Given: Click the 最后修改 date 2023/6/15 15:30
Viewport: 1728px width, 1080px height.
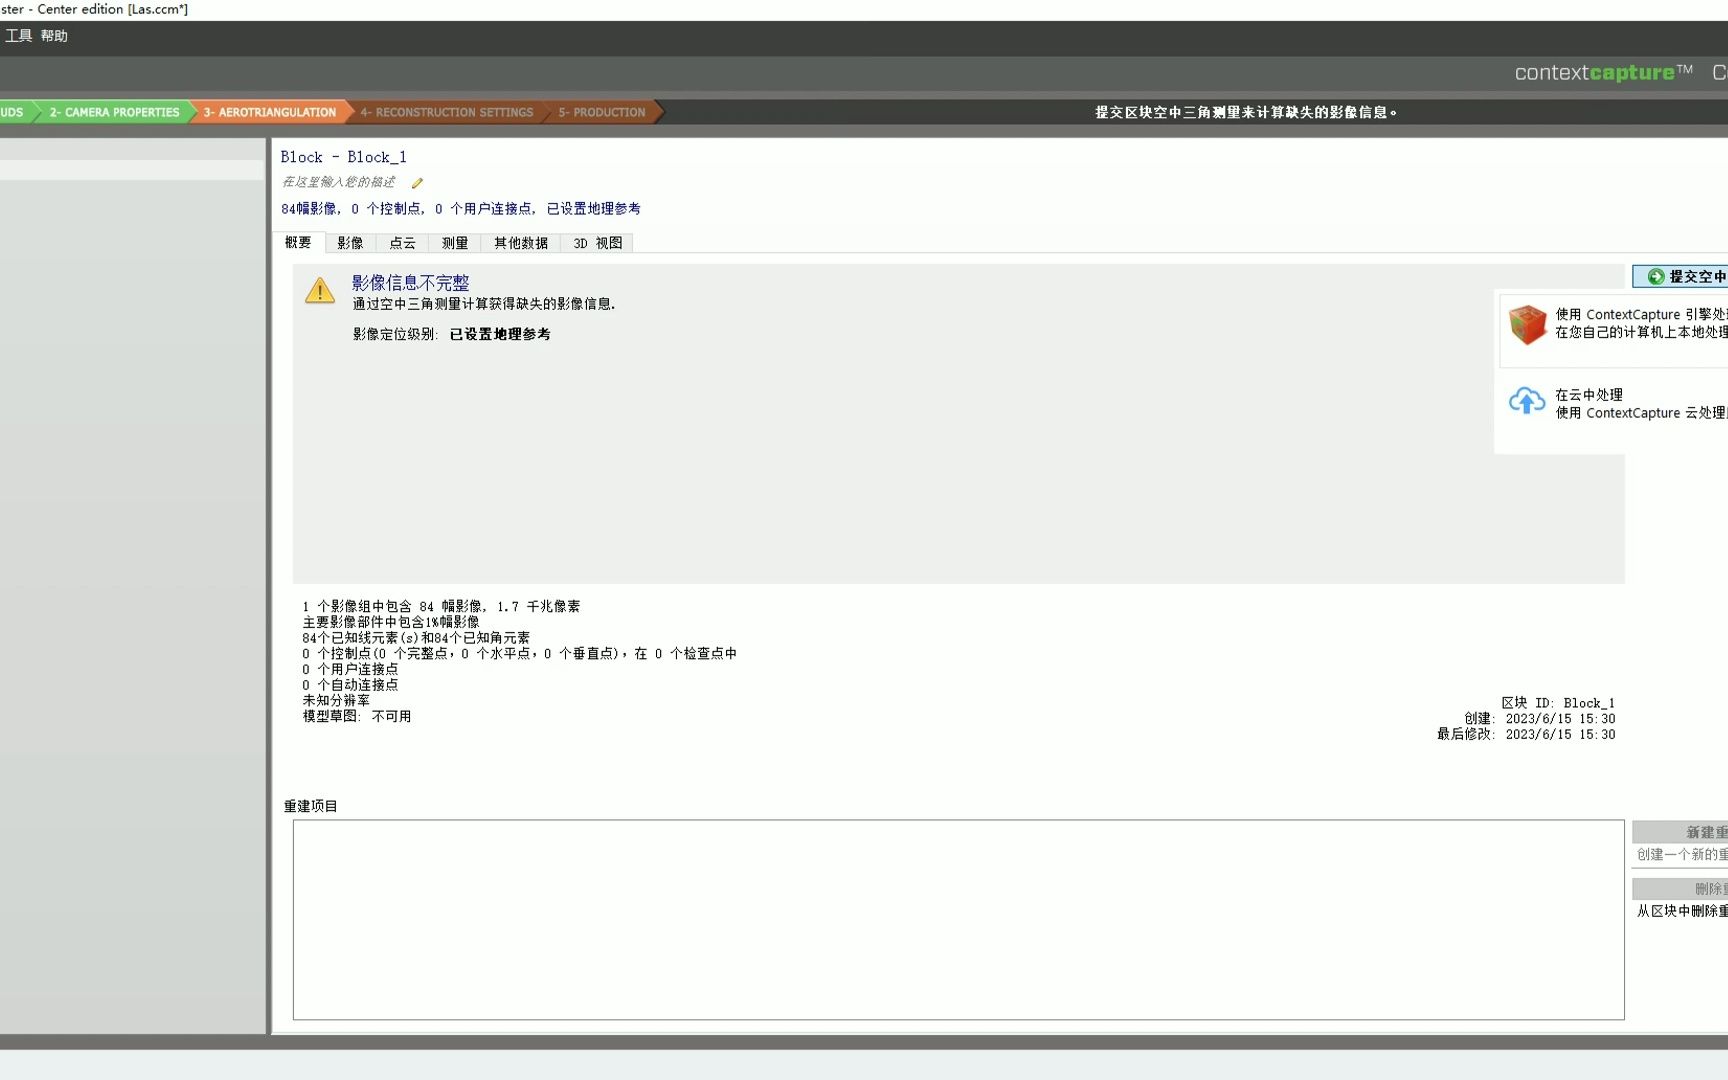Looking at the screenshot, I should point(1560,734).
